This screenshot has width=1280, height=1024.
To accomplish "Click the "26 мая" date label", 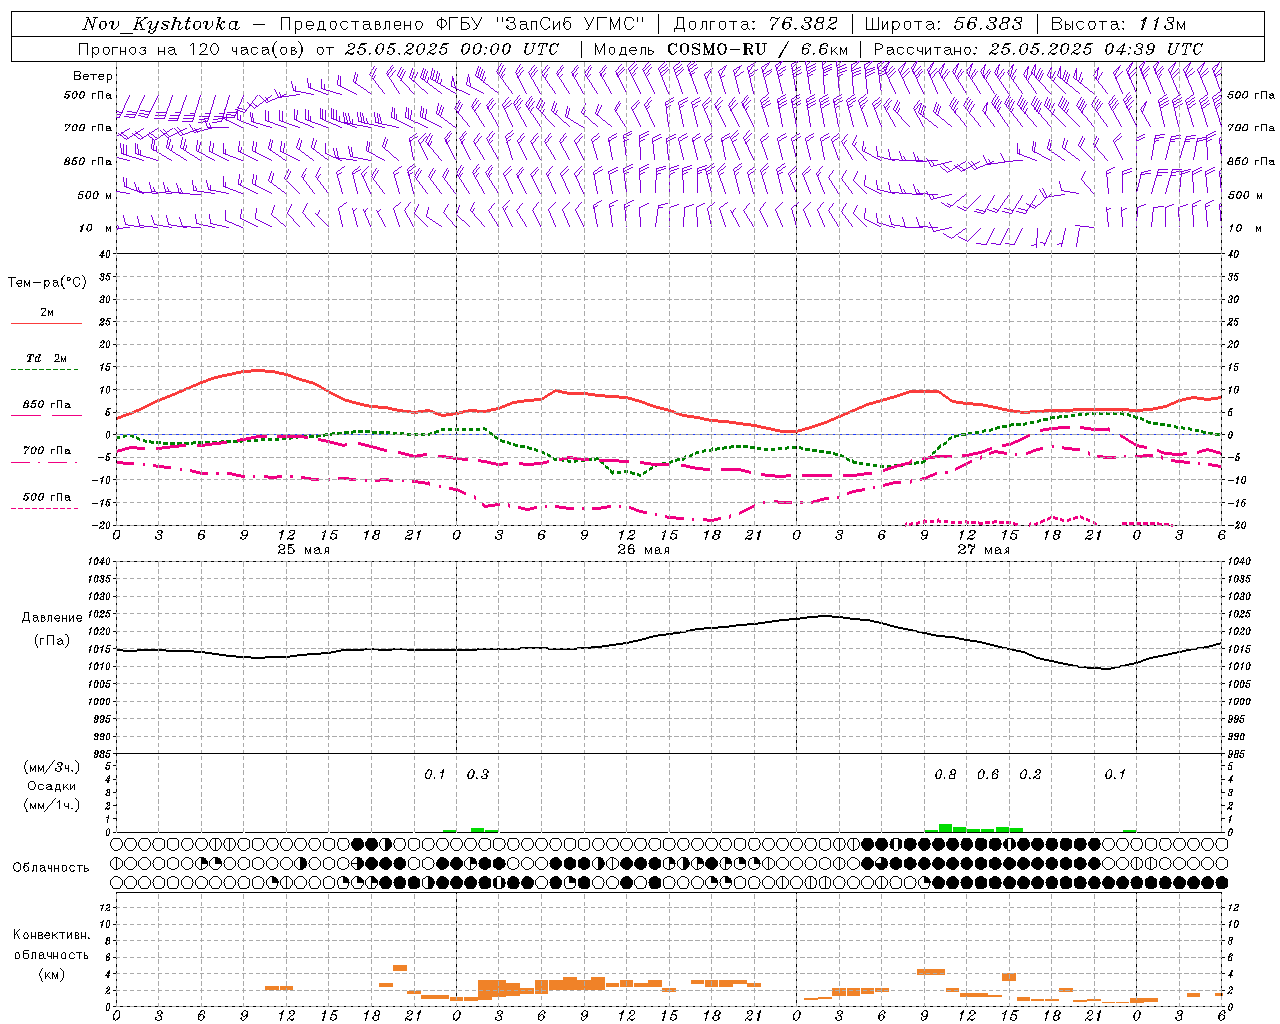I will click(x=643, y=549).
